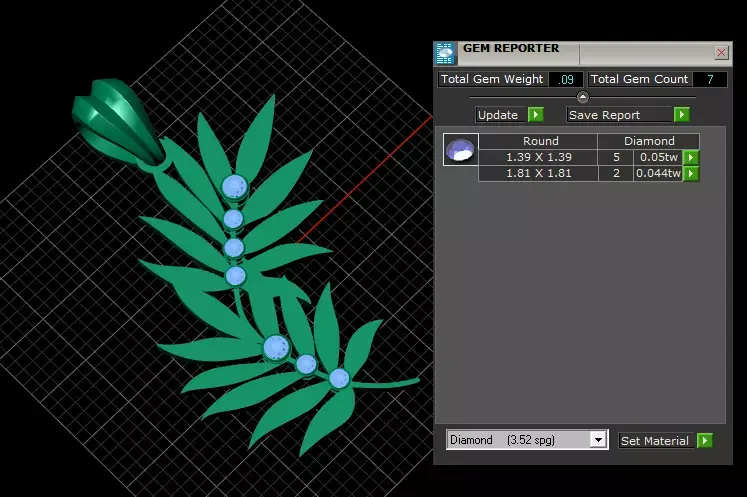Image resolution: width=747 pixels, height=497 pixels.
Task: Click the Save Report button label
Action: point(604,115)
